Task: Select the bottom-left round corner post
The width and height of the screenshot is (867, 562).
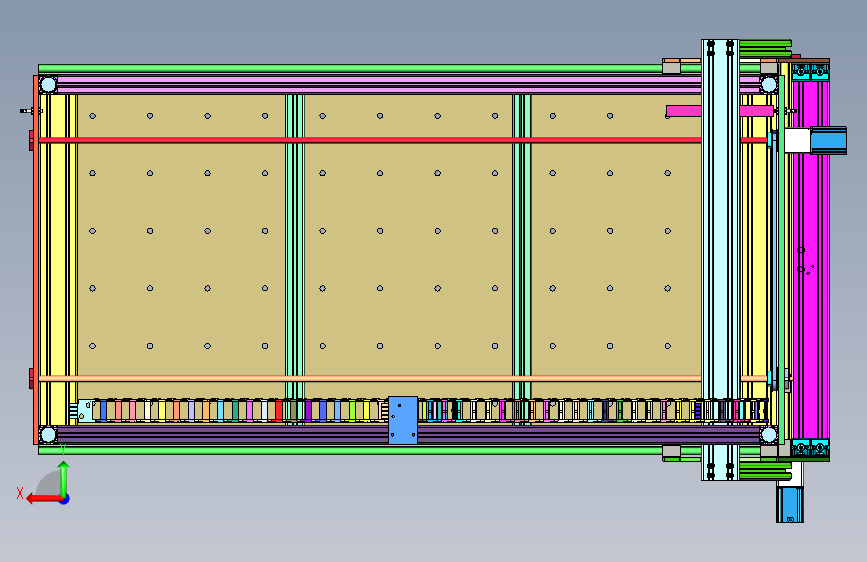Action: (x=48, y=435)
